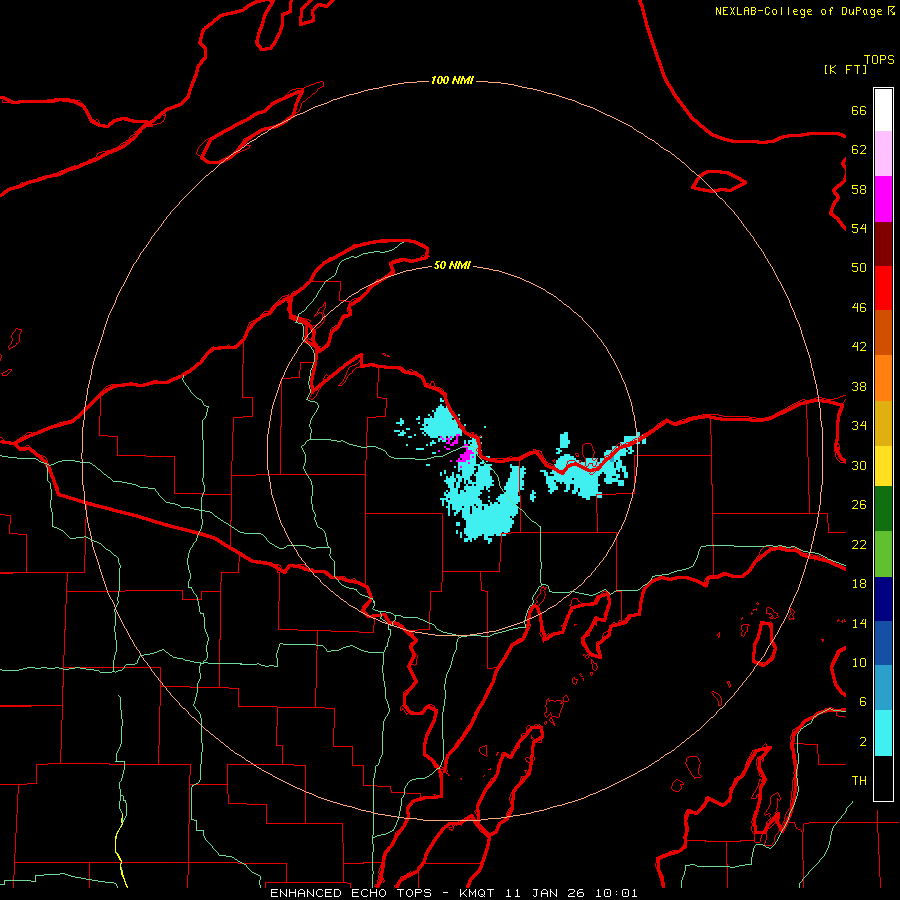Select the light green legend swatch
Image resolution: width=900 pixels, height=900 pixels.
(883, 554)
